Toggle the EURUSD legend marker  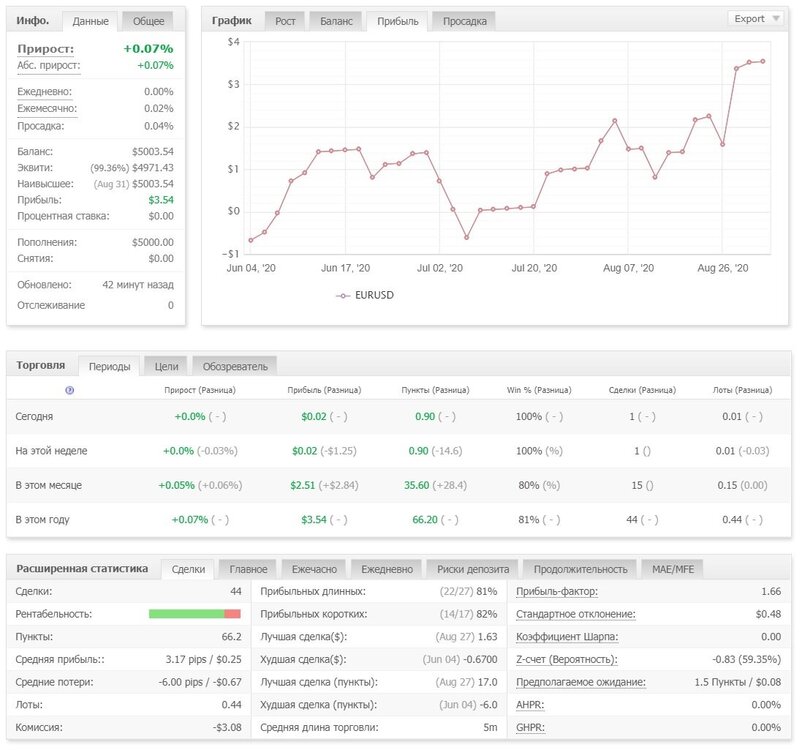click(x=343, y=296)
